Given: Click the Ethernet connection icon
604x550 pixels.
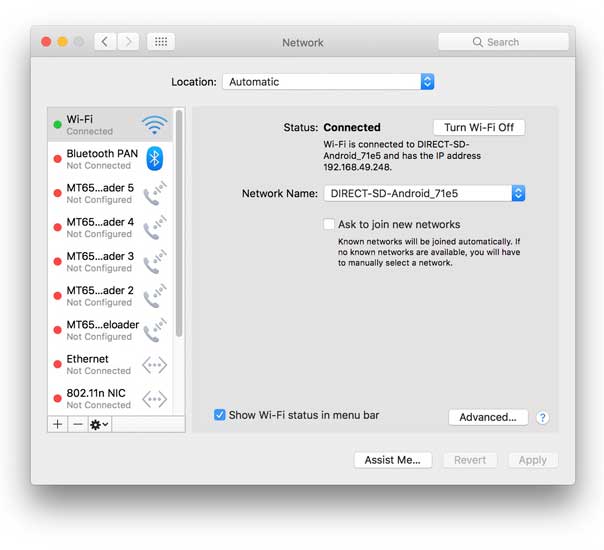Looking at the screenshot, I should tap(154, 365).
